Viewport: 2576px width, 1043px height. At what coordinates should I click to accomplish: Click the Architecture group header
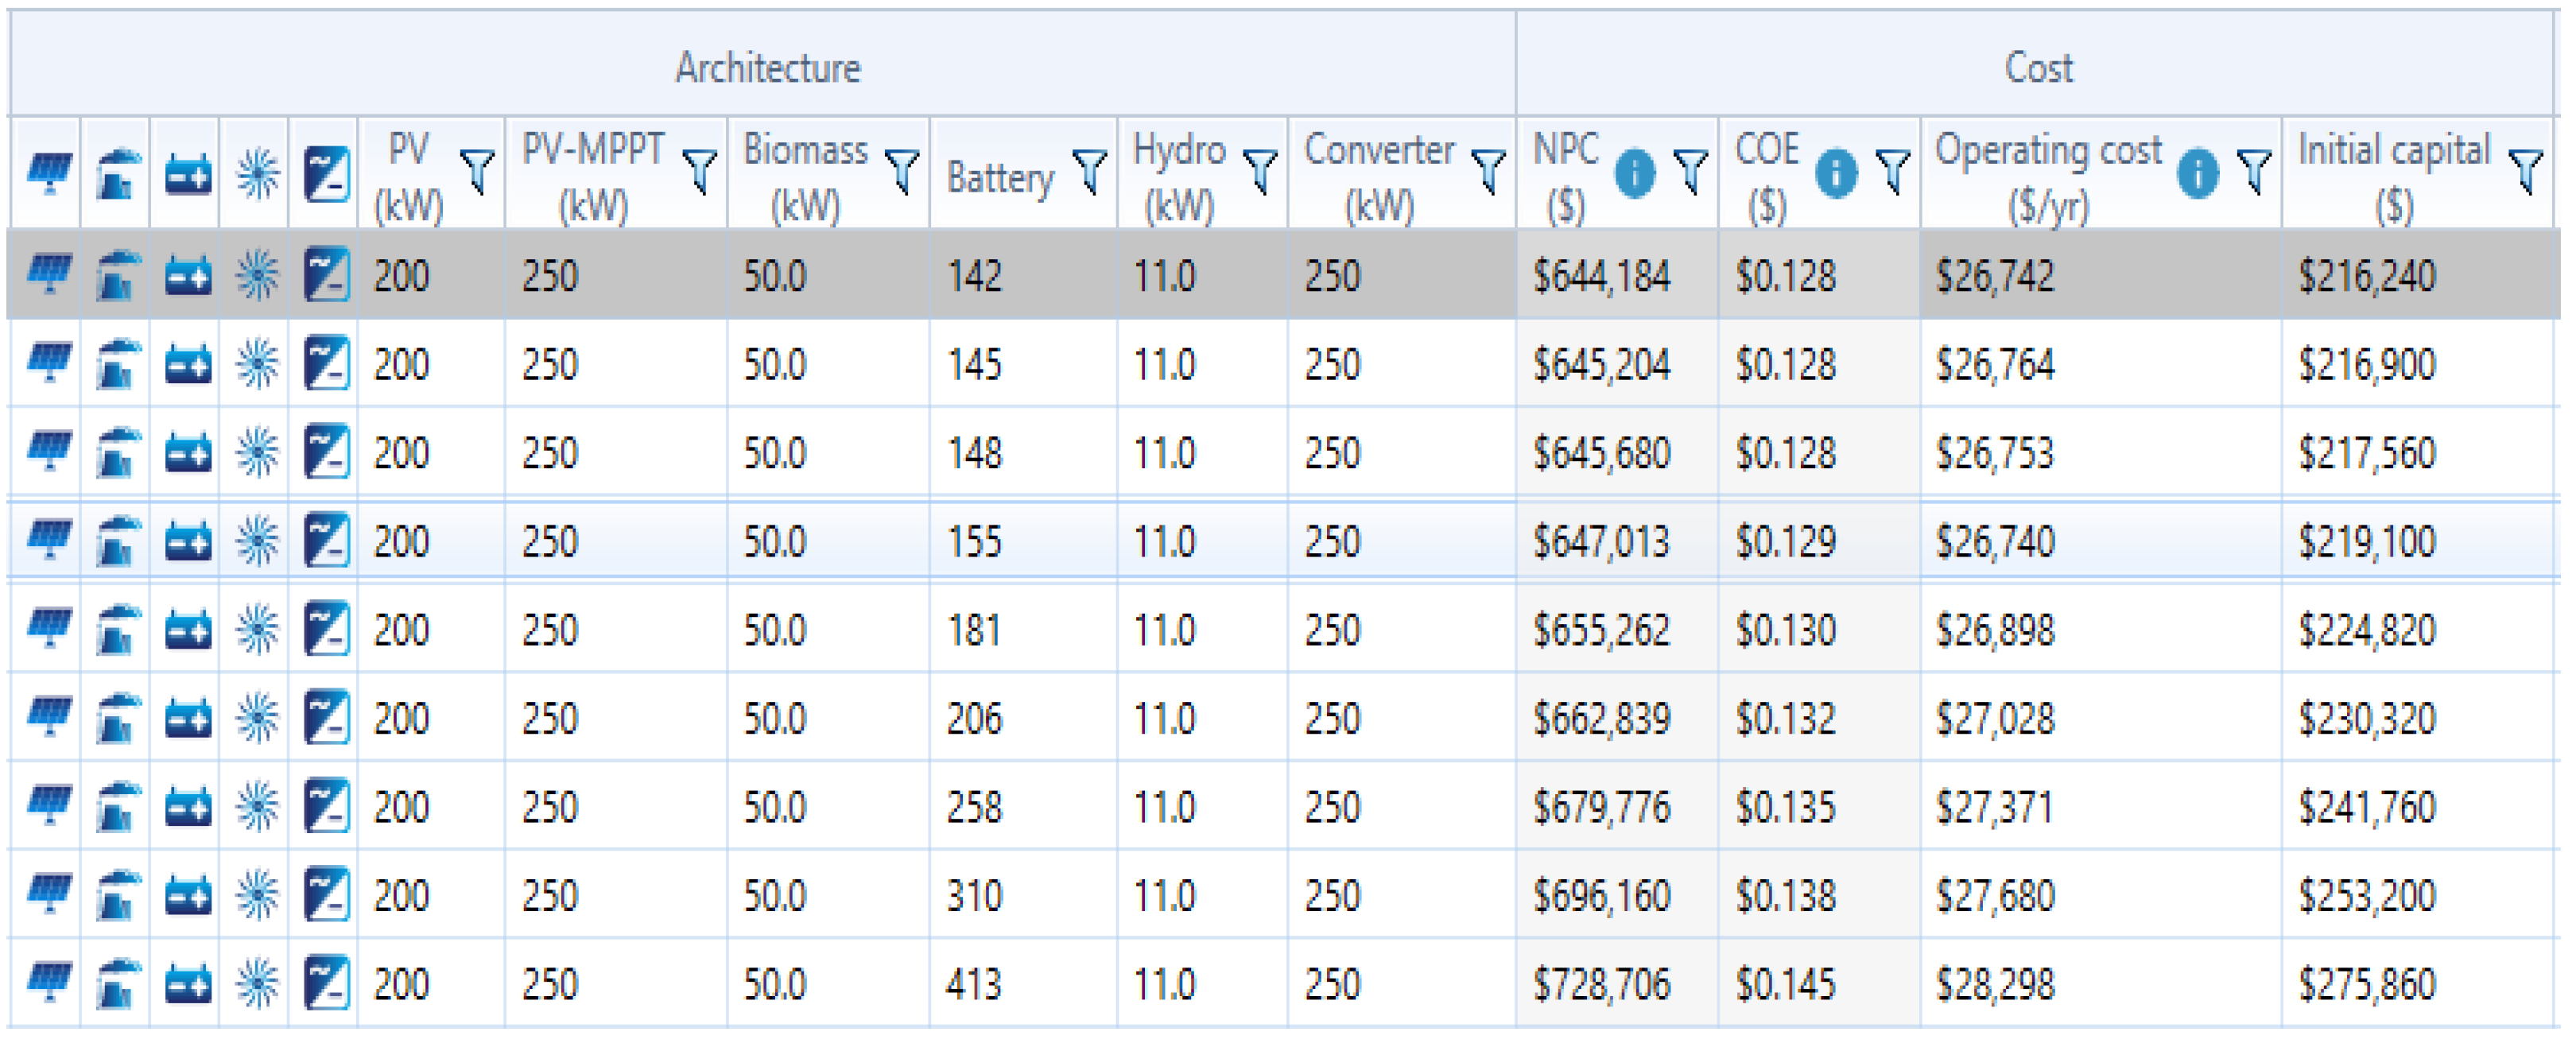click(767, 68)
